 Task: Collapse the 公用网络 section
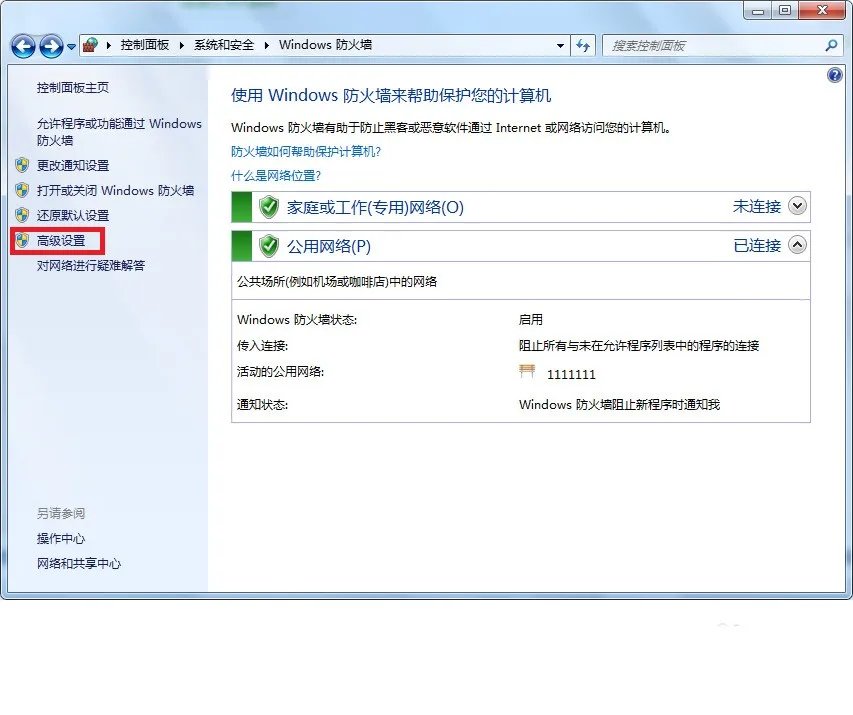pyautogui.click(x=797, y=245)
